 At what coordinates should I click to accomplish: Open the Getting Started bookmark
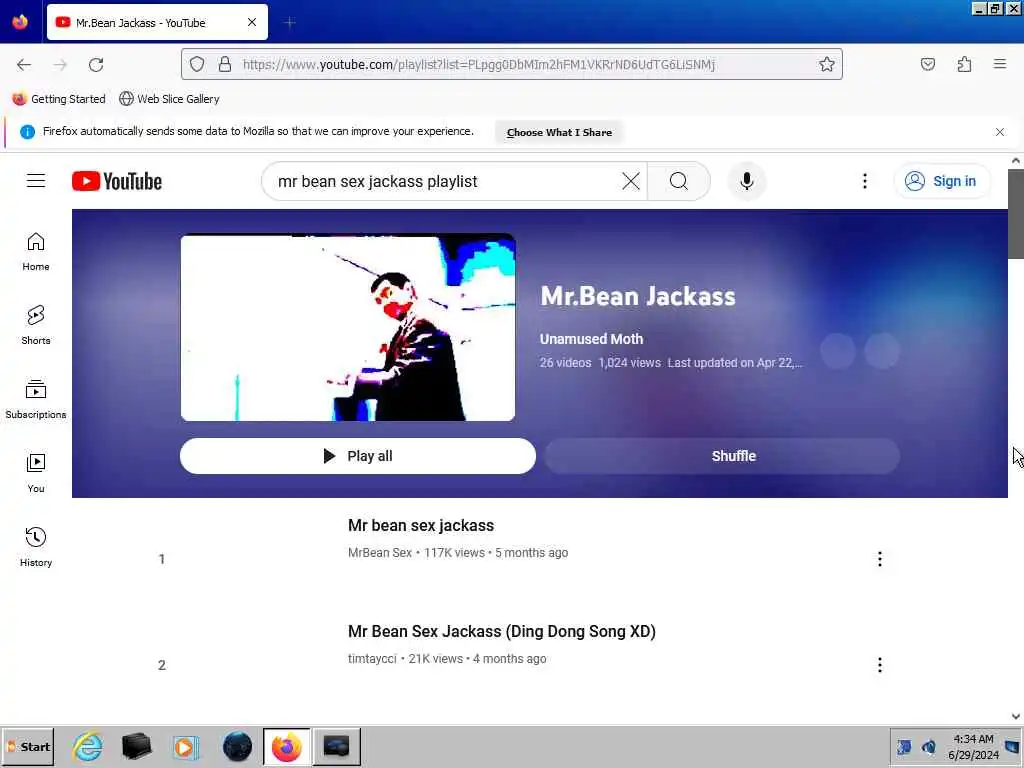tap(59, 99)
